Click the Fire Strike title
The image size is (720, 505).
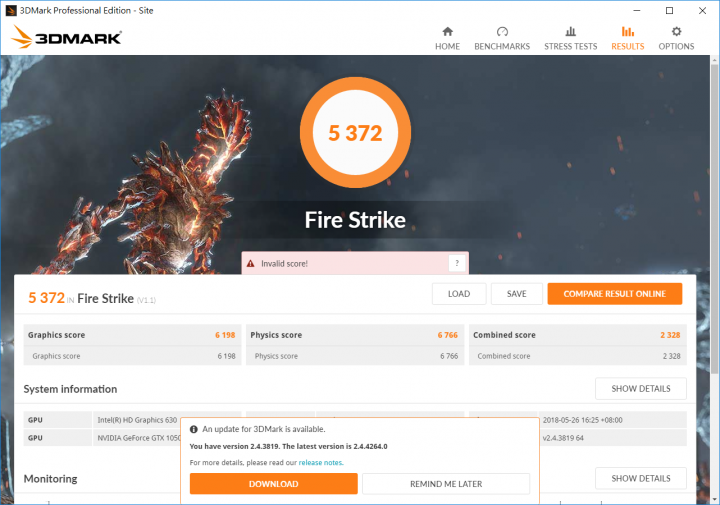355,220
